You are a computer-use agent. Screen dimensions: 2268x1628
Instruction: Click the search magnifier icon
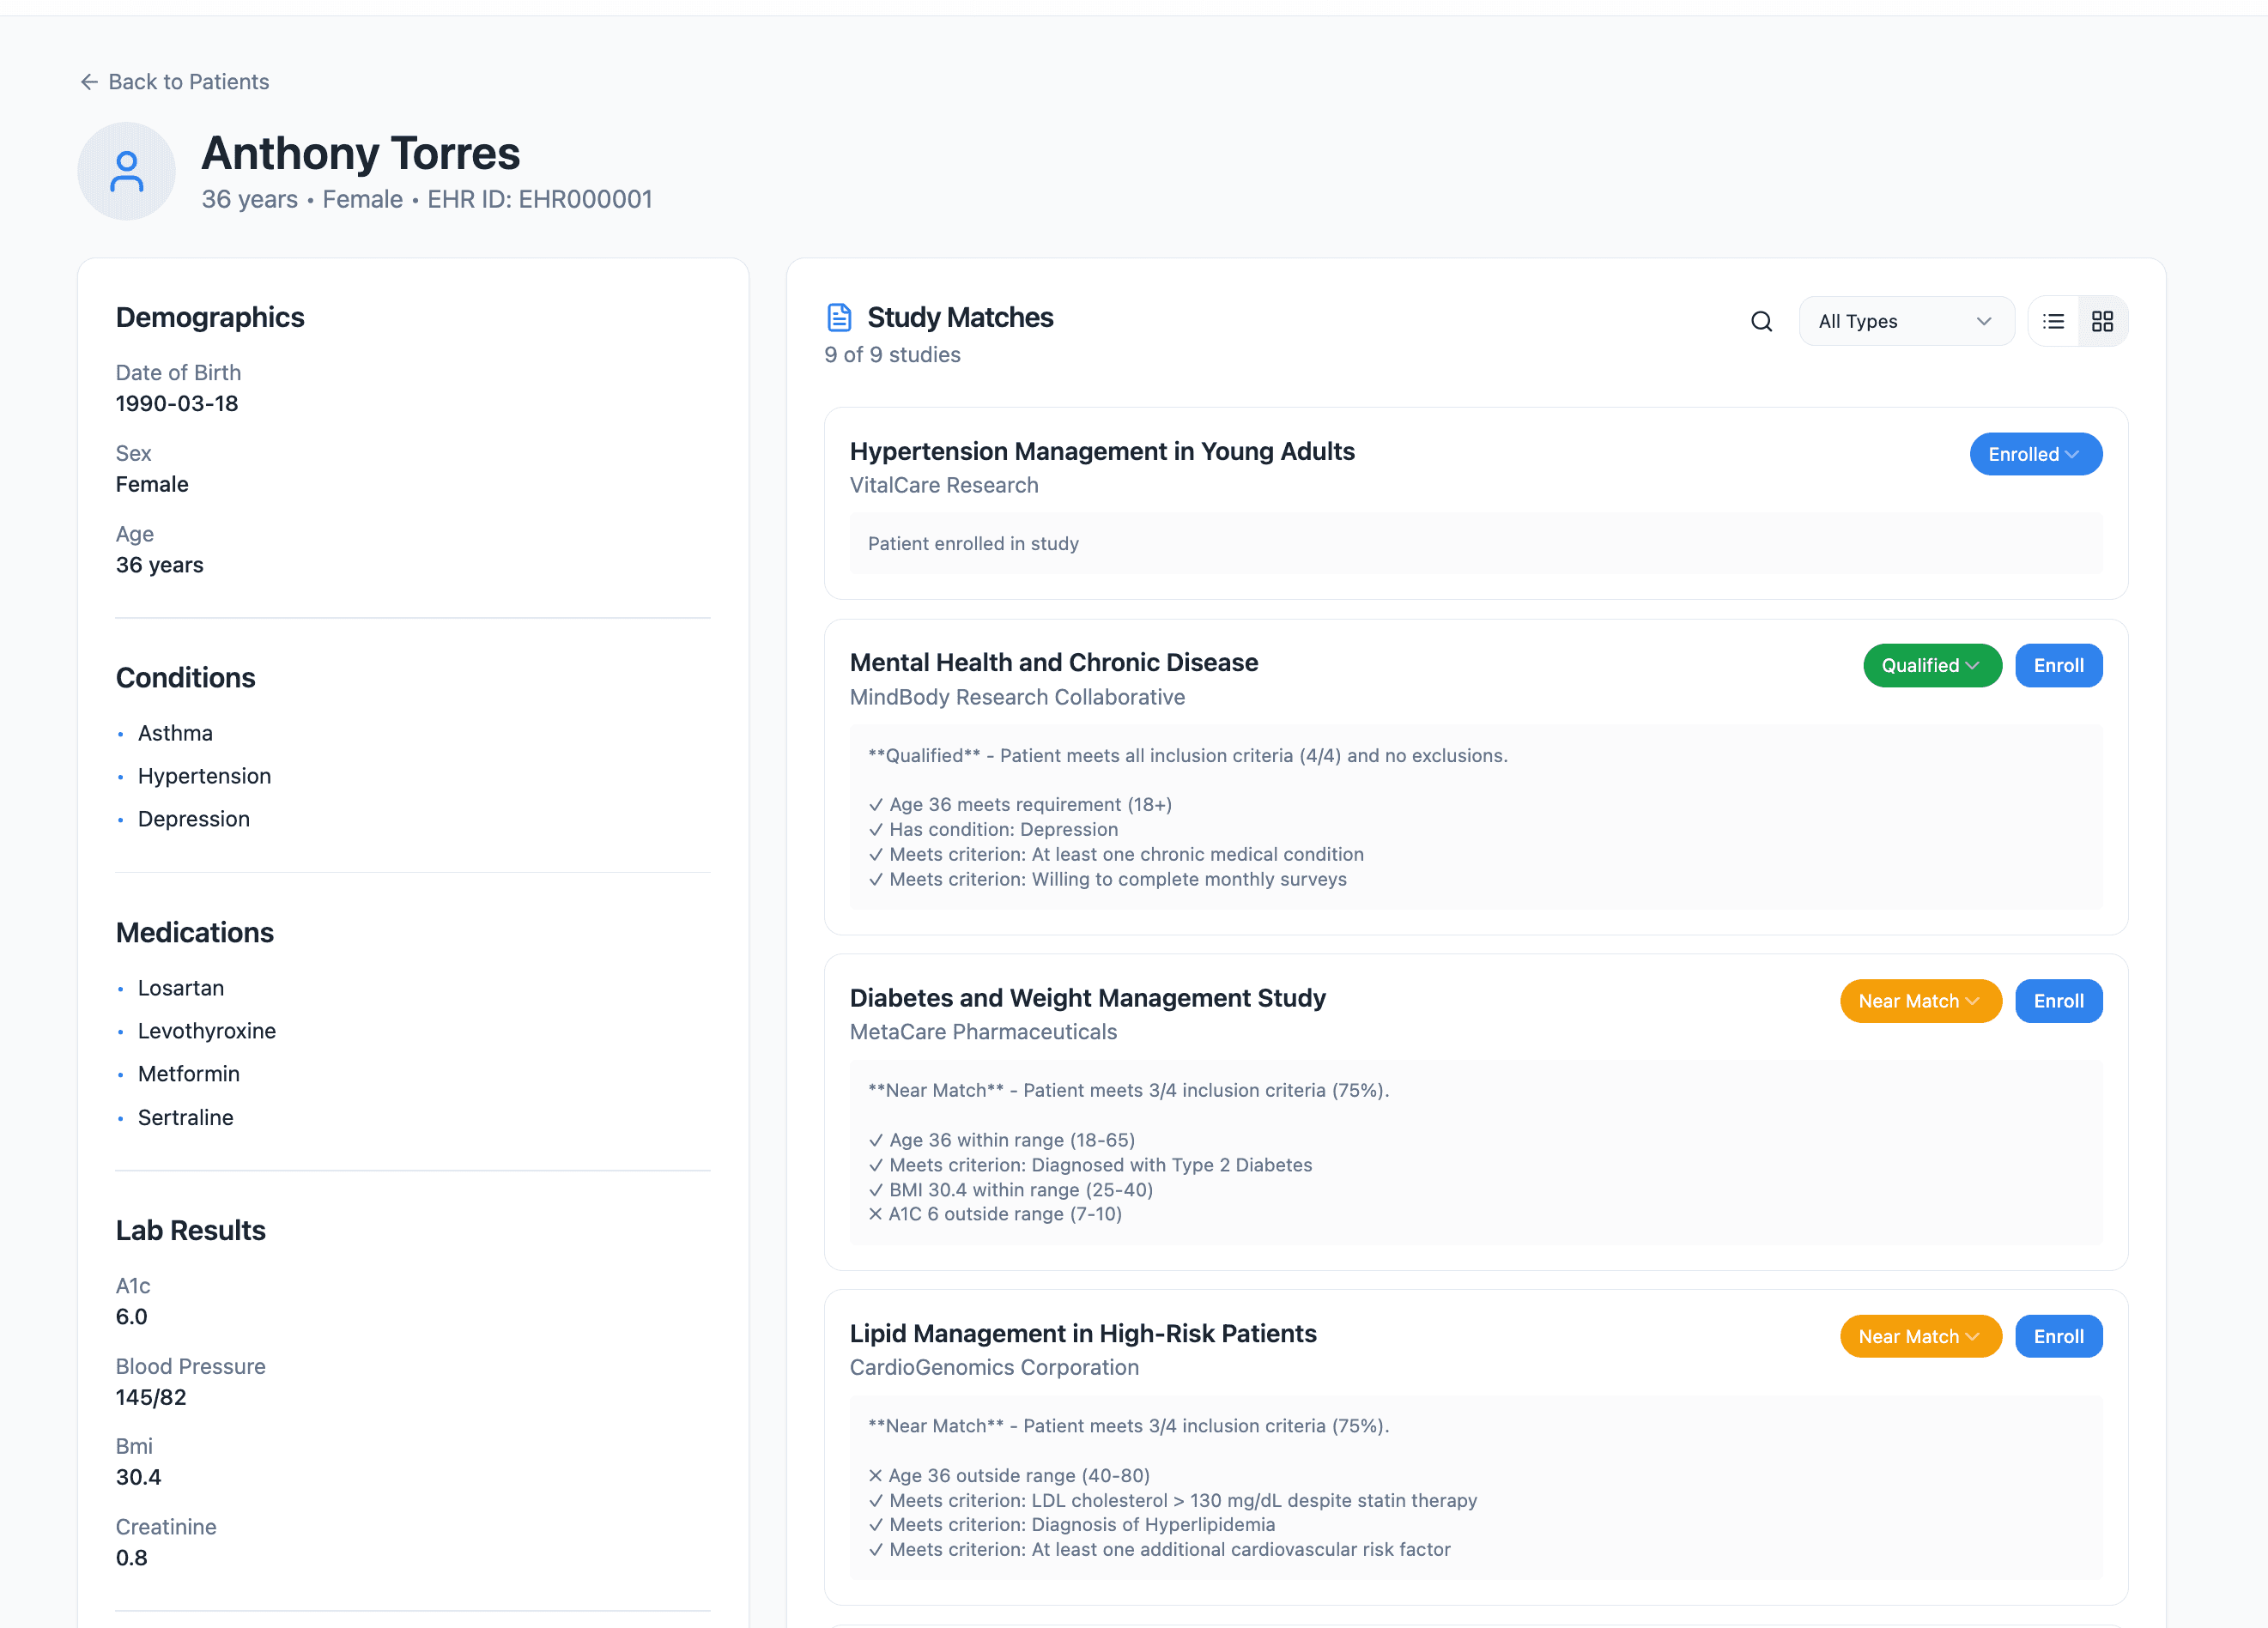pyautogui.click(x=1761, y=321)
